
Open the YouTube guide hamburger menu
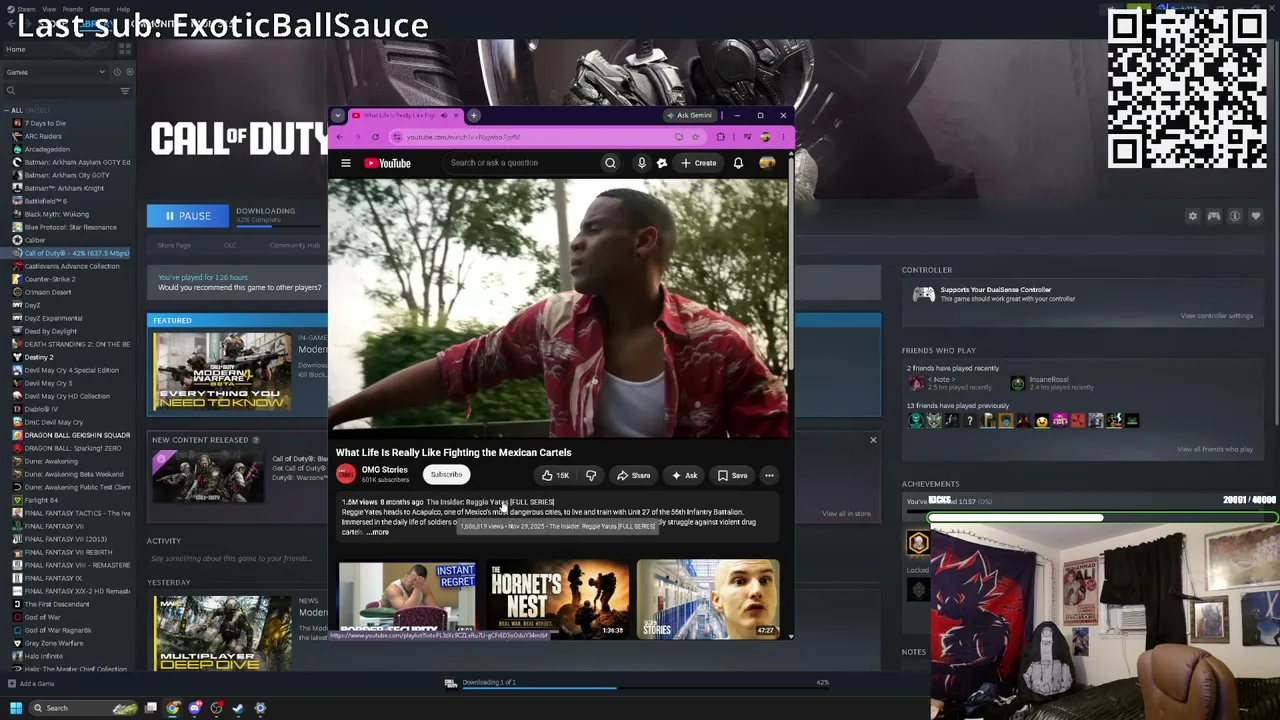pyautogui.click(x=346, y=163)
